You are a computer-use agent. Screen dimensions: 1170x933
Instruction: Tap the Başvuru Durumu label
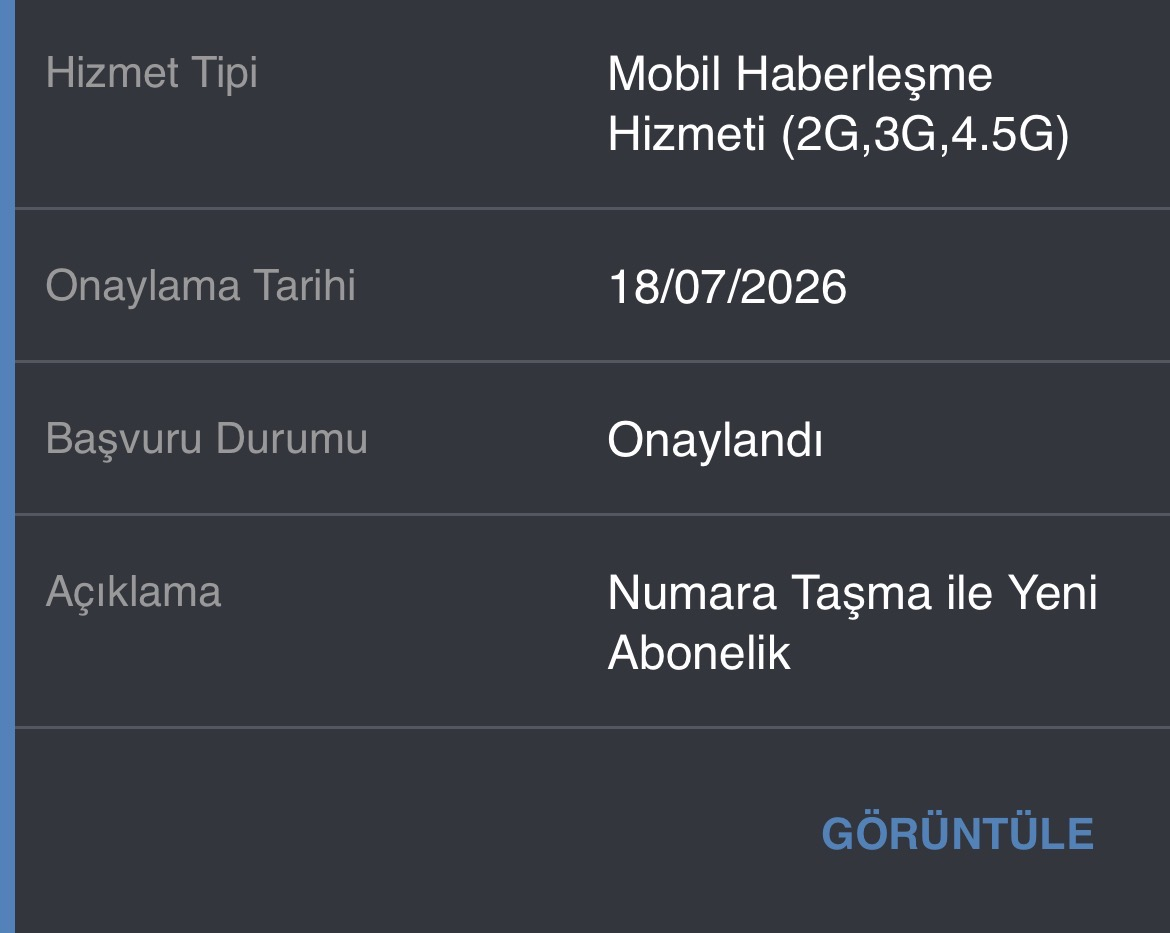tap(207, 440)
